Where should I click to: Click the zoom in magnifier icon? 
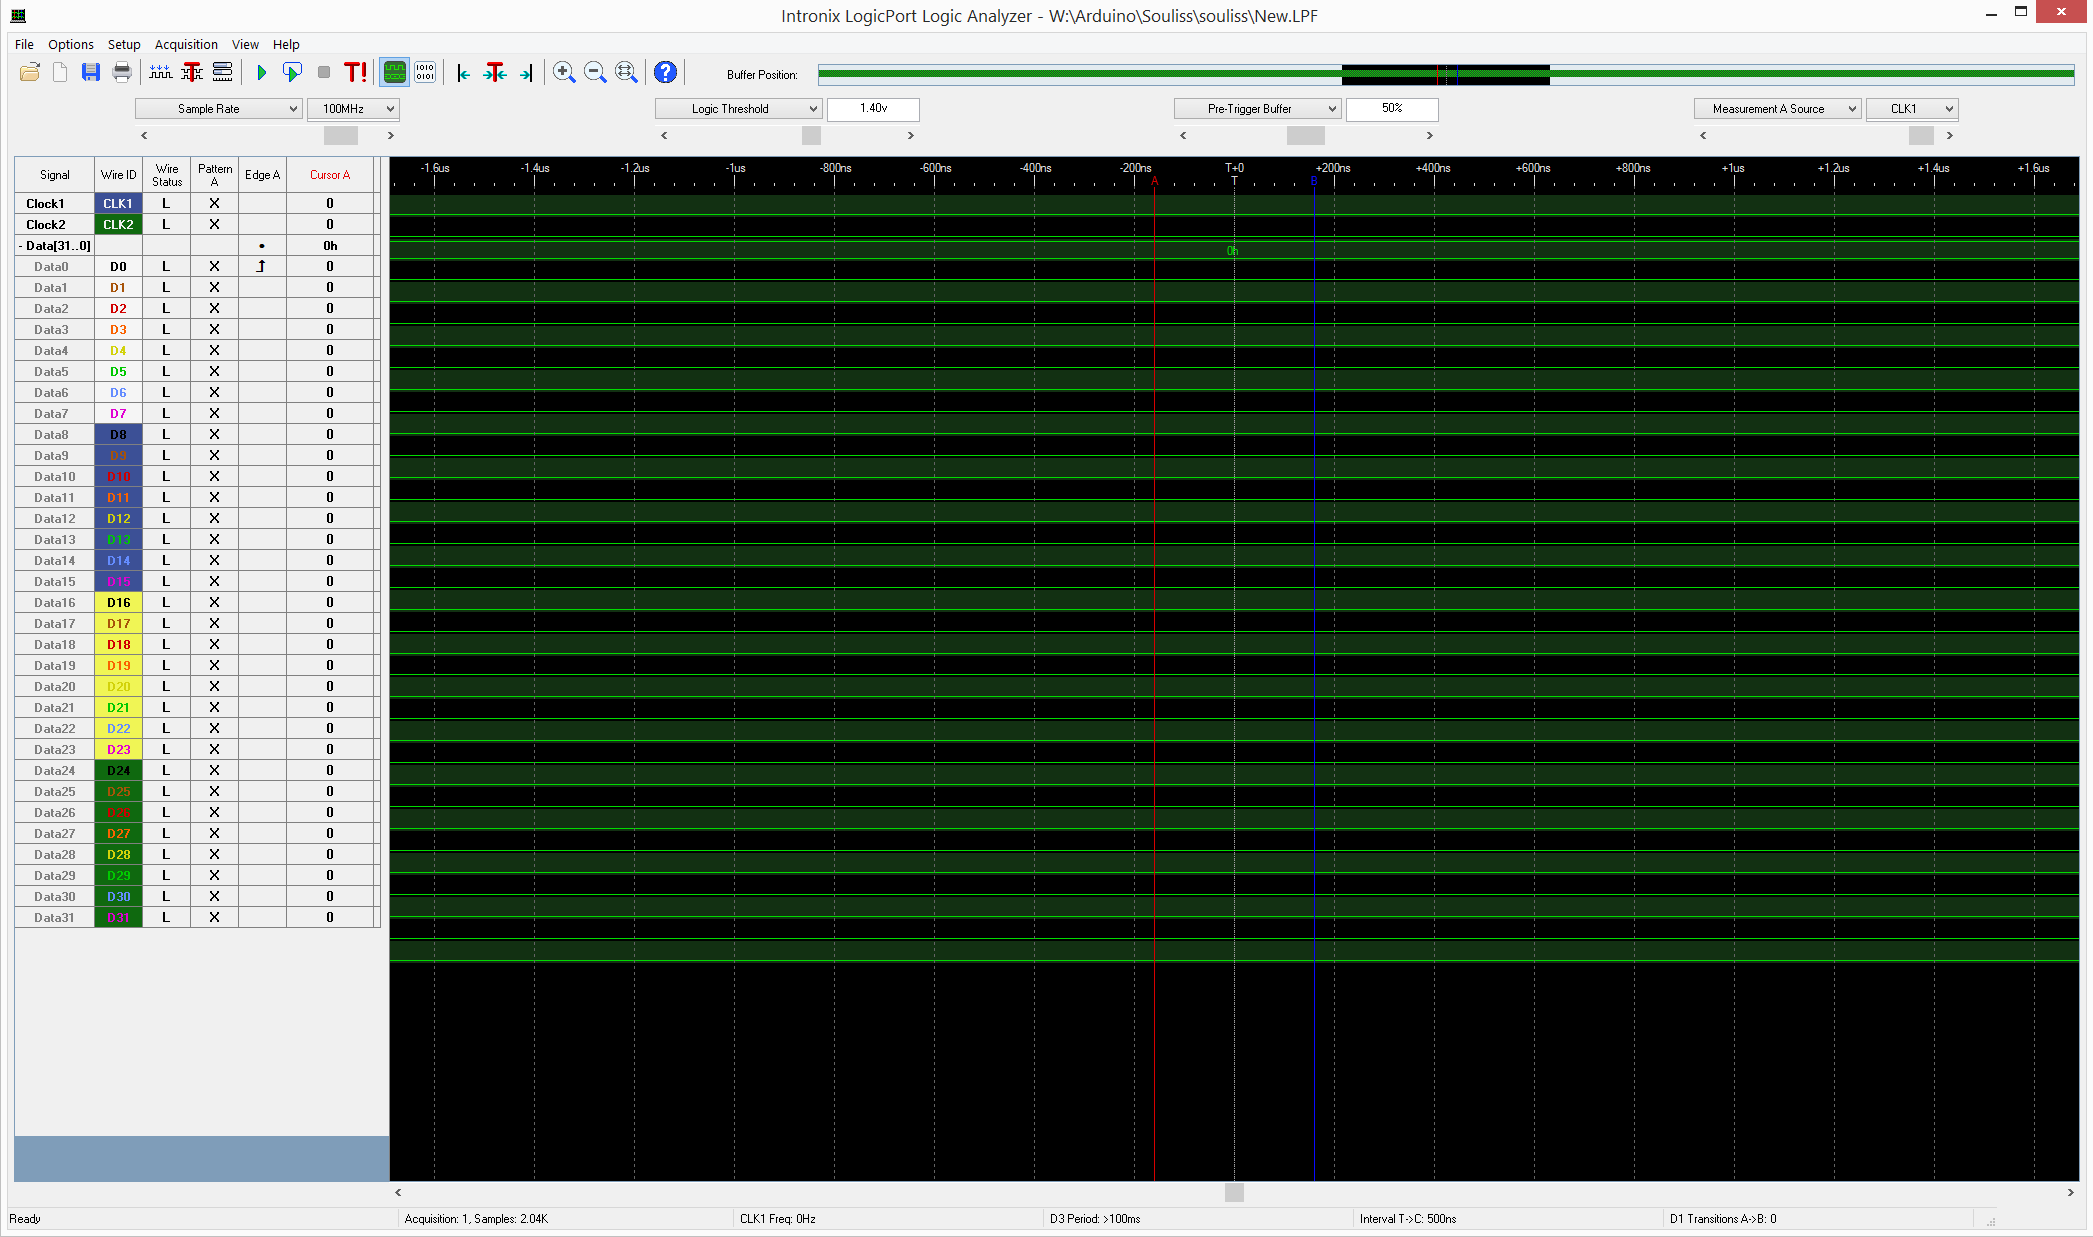[x=564, y=72]
